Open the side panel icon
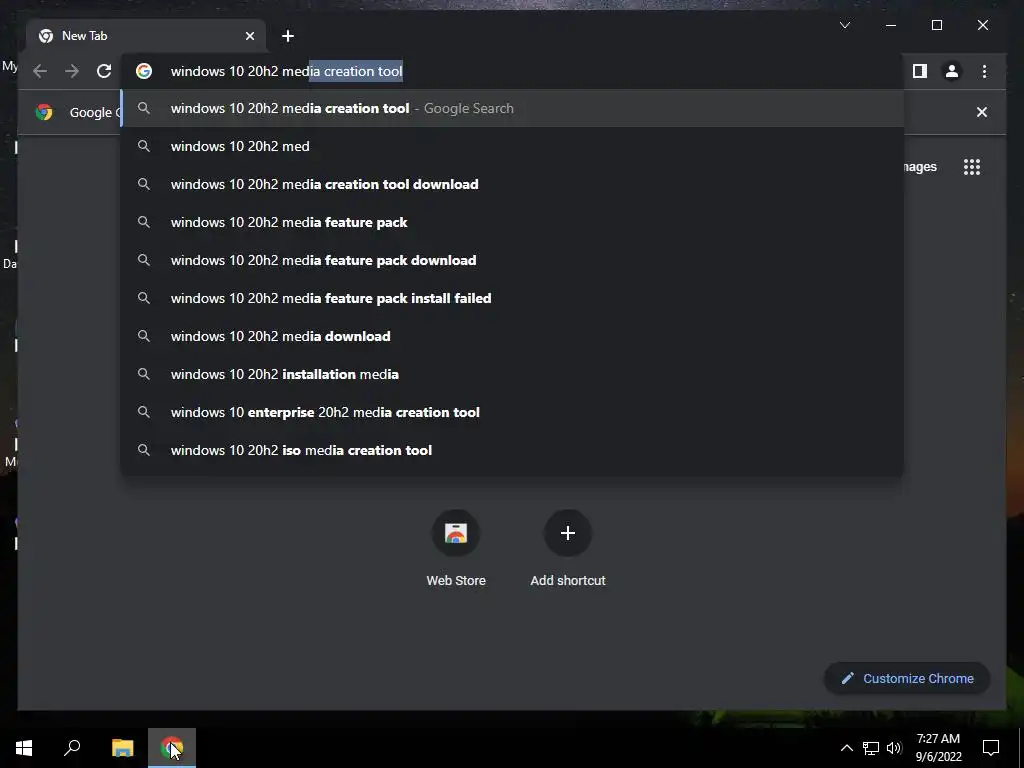 (x=920, y=71)
